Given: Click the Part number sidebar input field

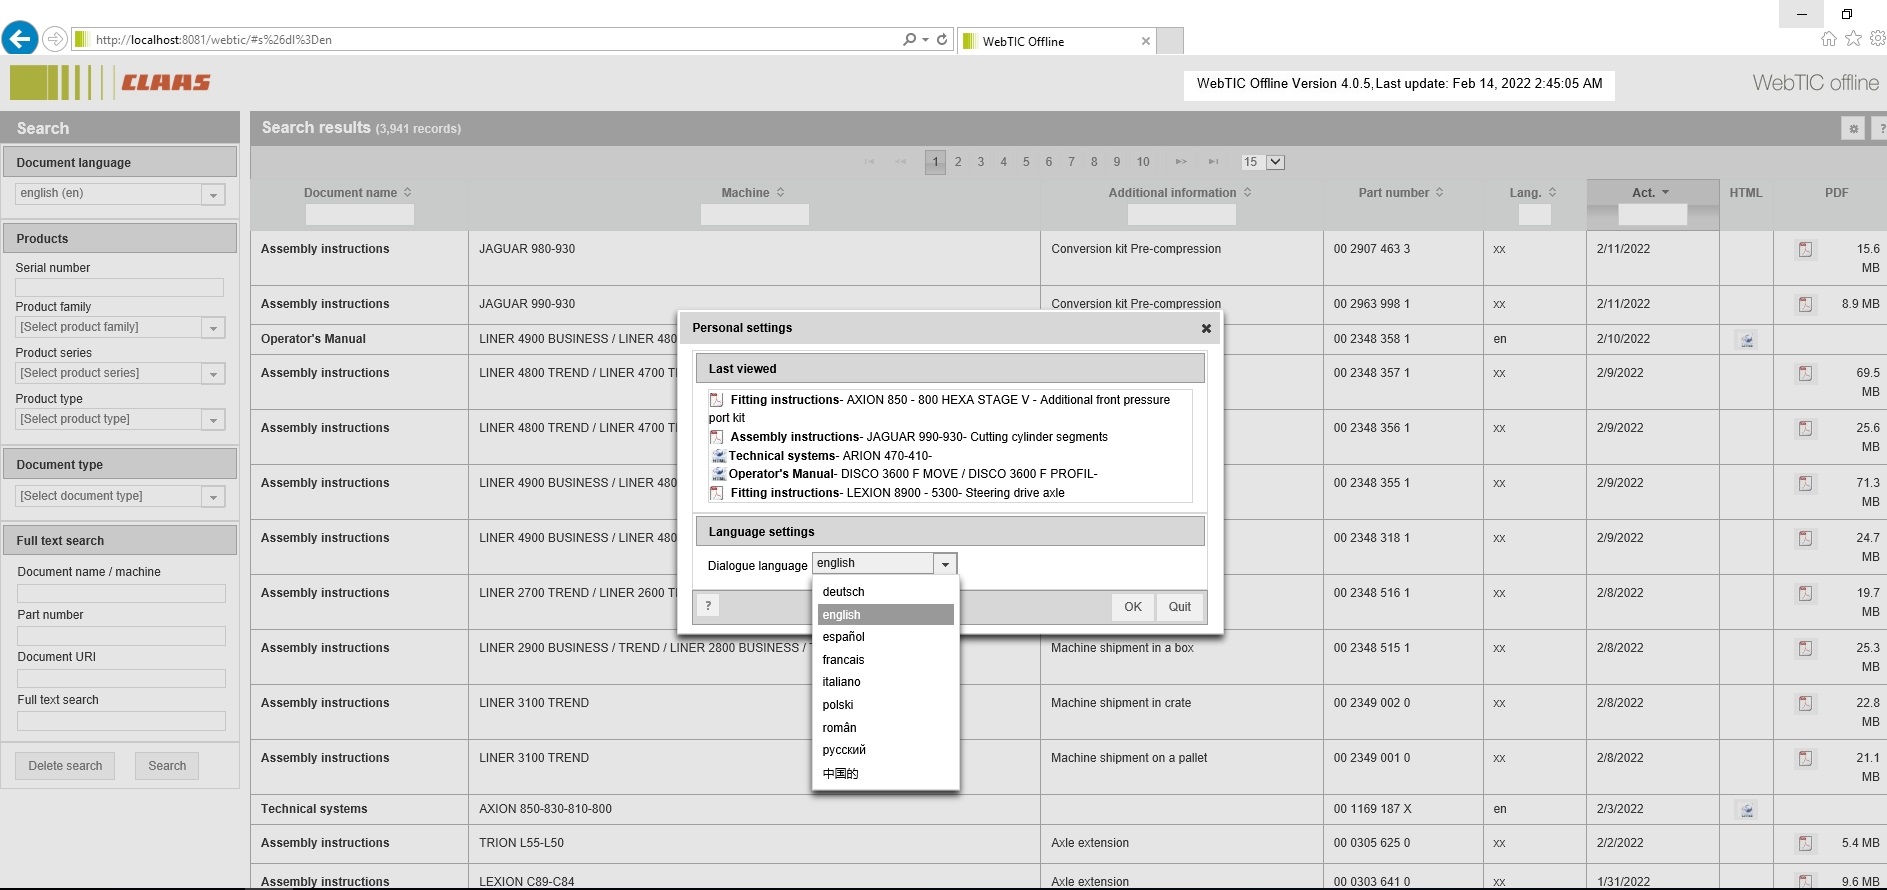Looking at the screenshot, I should [x=121, y=636].
